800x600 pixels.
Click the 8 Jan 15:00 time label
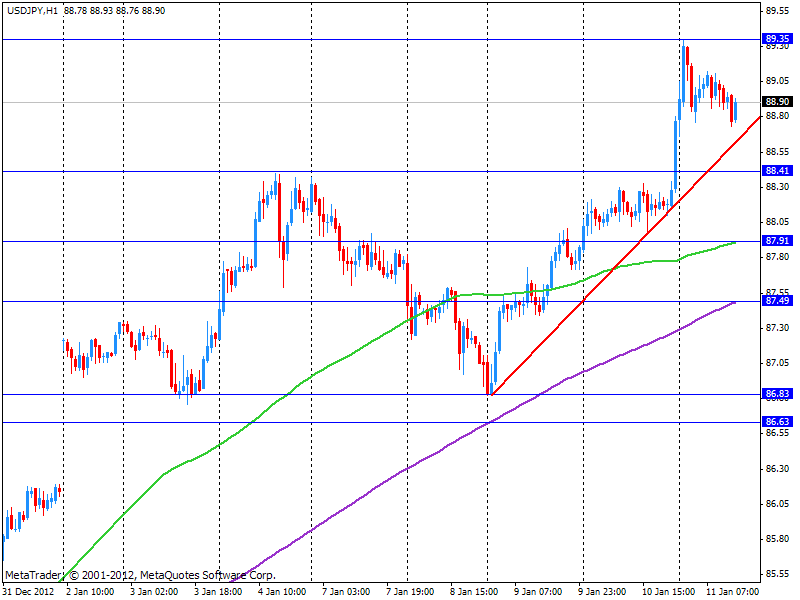pyautogui.click(x=474, y=592)
